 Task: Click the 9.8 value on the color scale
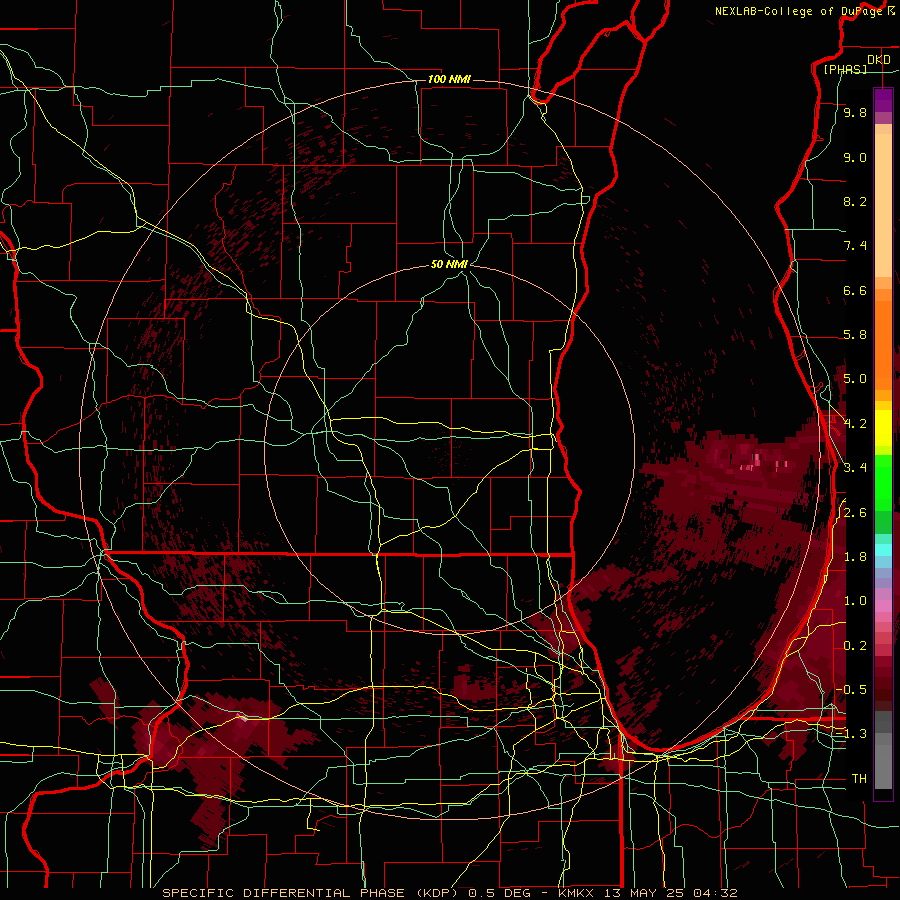pos(855,112)
